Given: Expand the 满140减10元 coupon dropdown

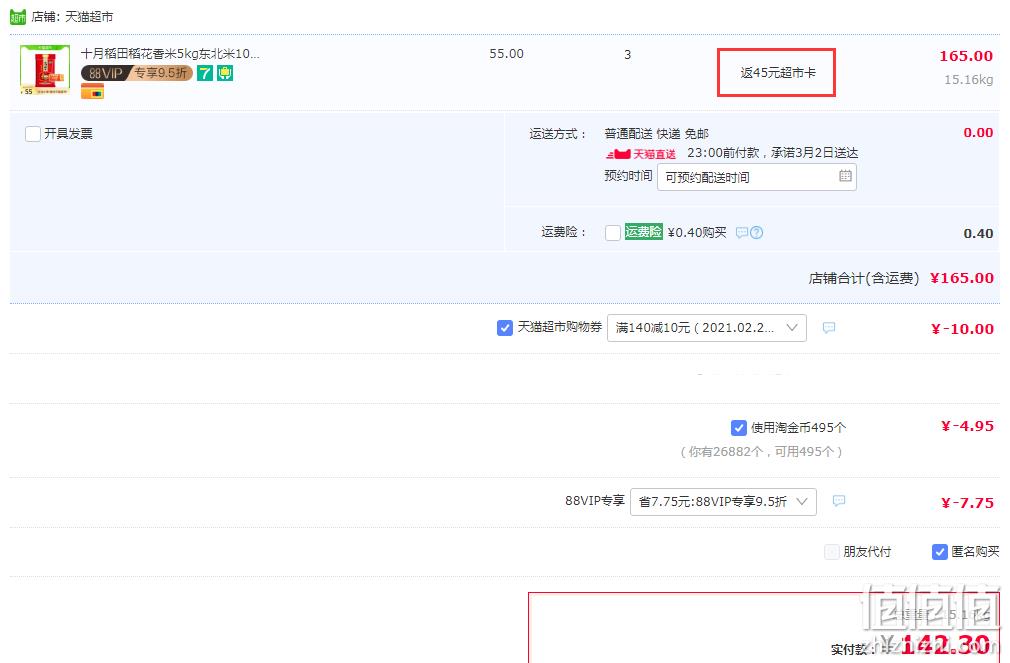Looking at the screenshot, I should (707, 328).
